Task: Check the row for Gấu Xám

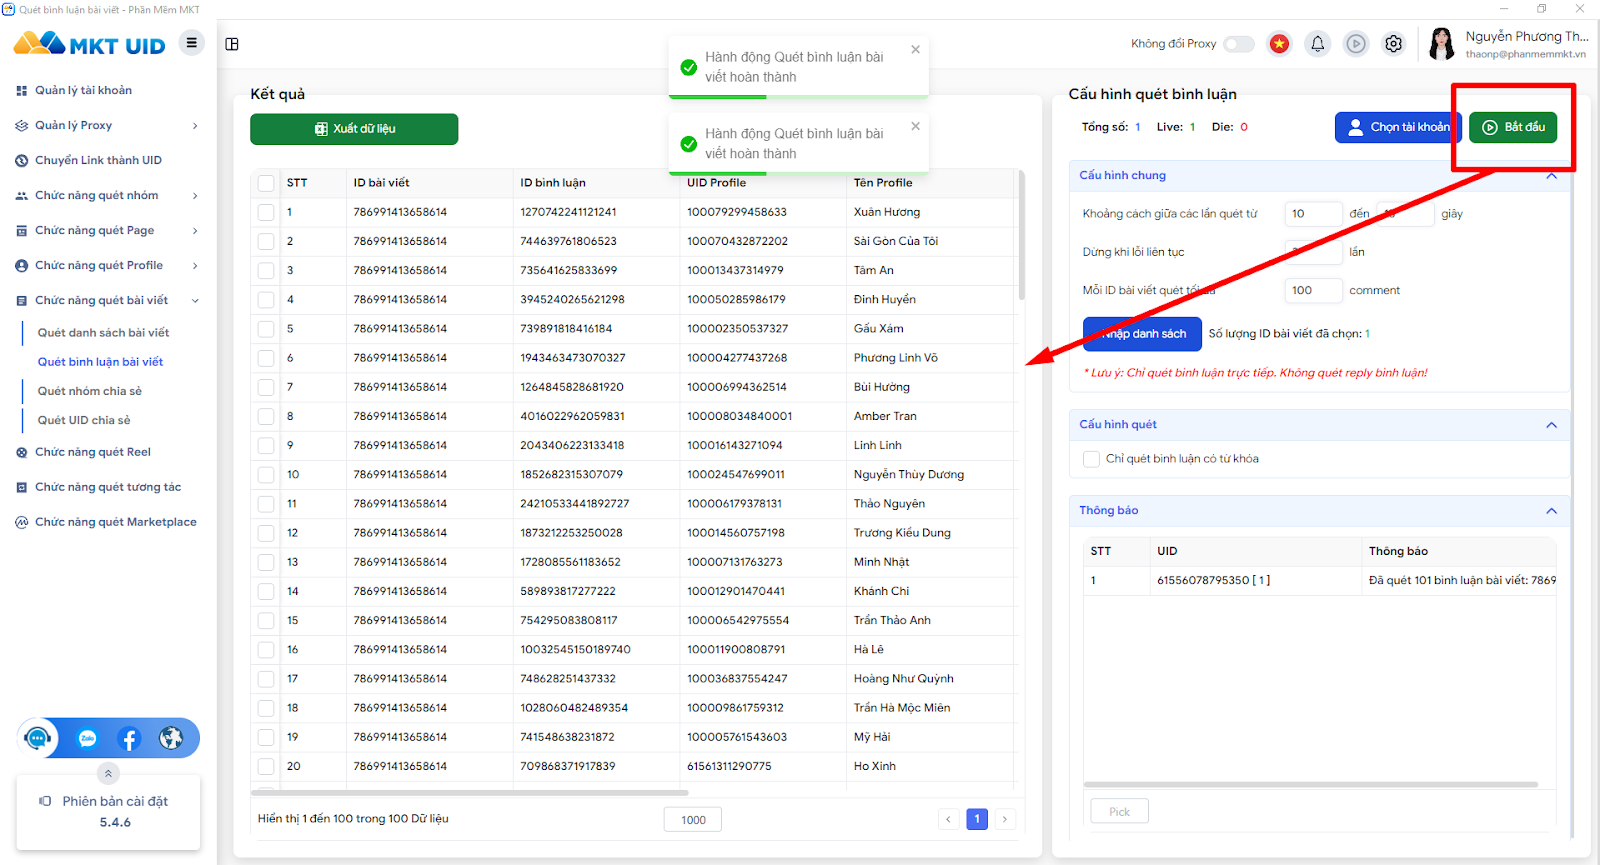Action: (266, 328)
